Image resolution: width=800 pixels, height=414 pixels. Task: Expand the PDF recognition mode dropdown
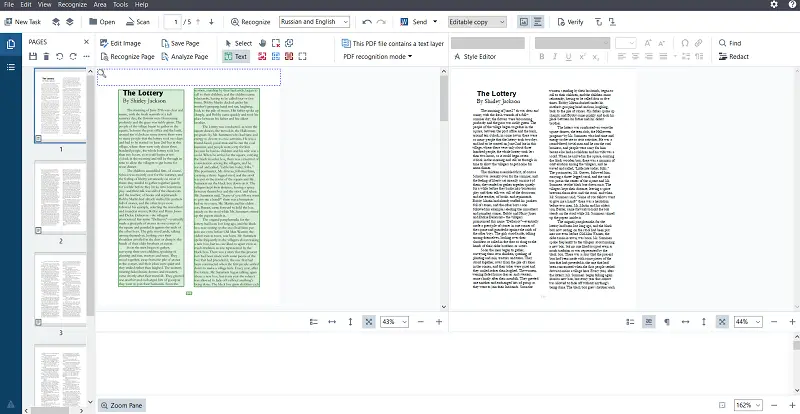click(378, 57)
